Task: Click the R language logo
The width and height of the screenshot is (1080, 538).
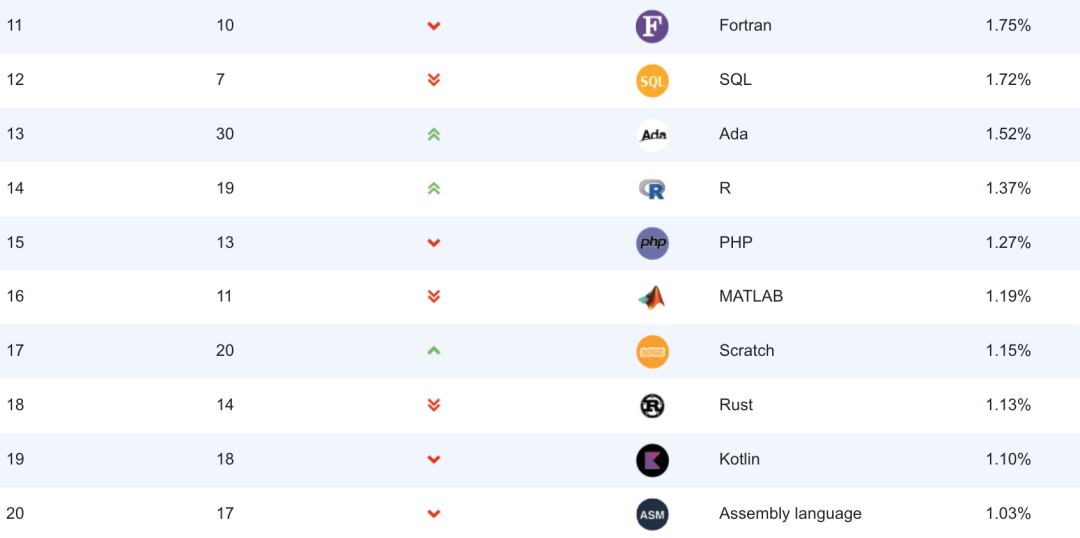Action: click(652, 189)
